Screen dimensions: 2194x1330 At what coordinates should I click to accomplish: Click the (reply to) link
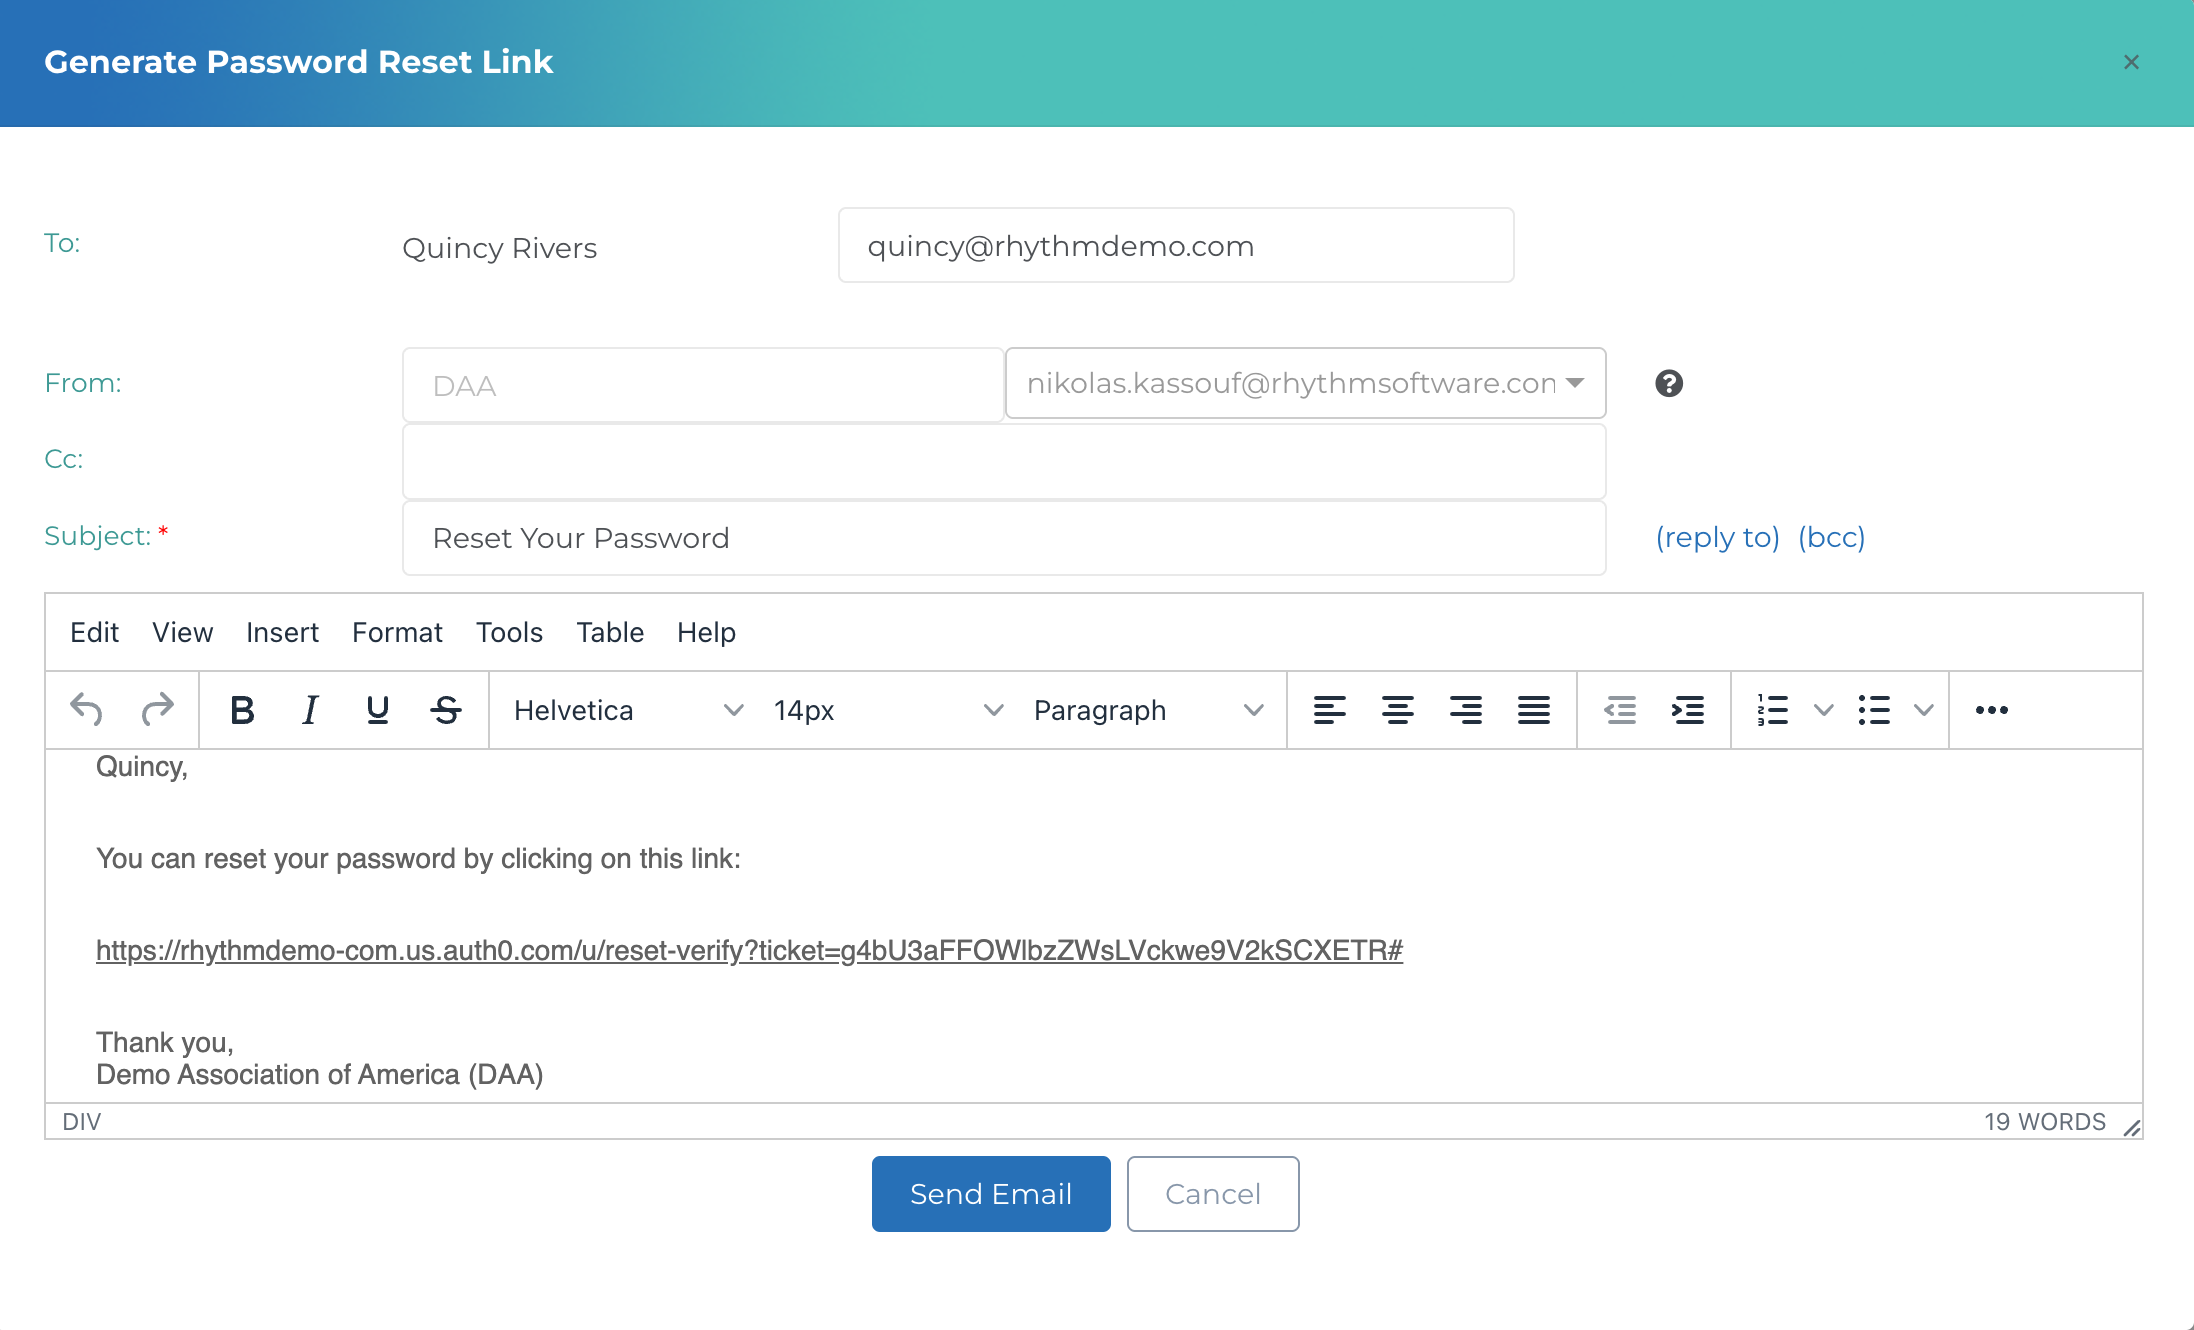(x=1718, y=537)
